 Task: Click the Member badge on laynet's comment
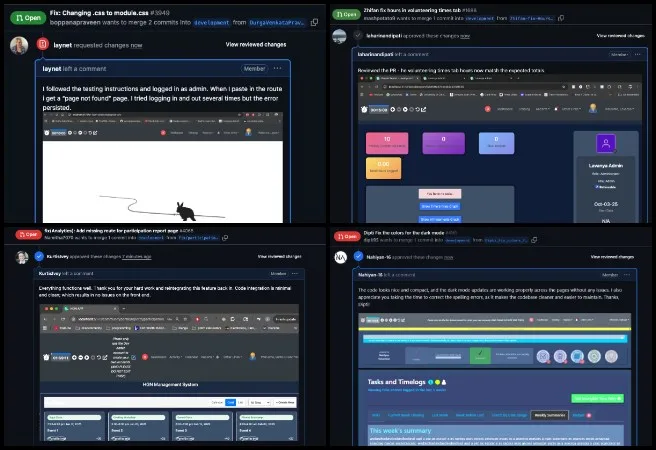[254, 68]
